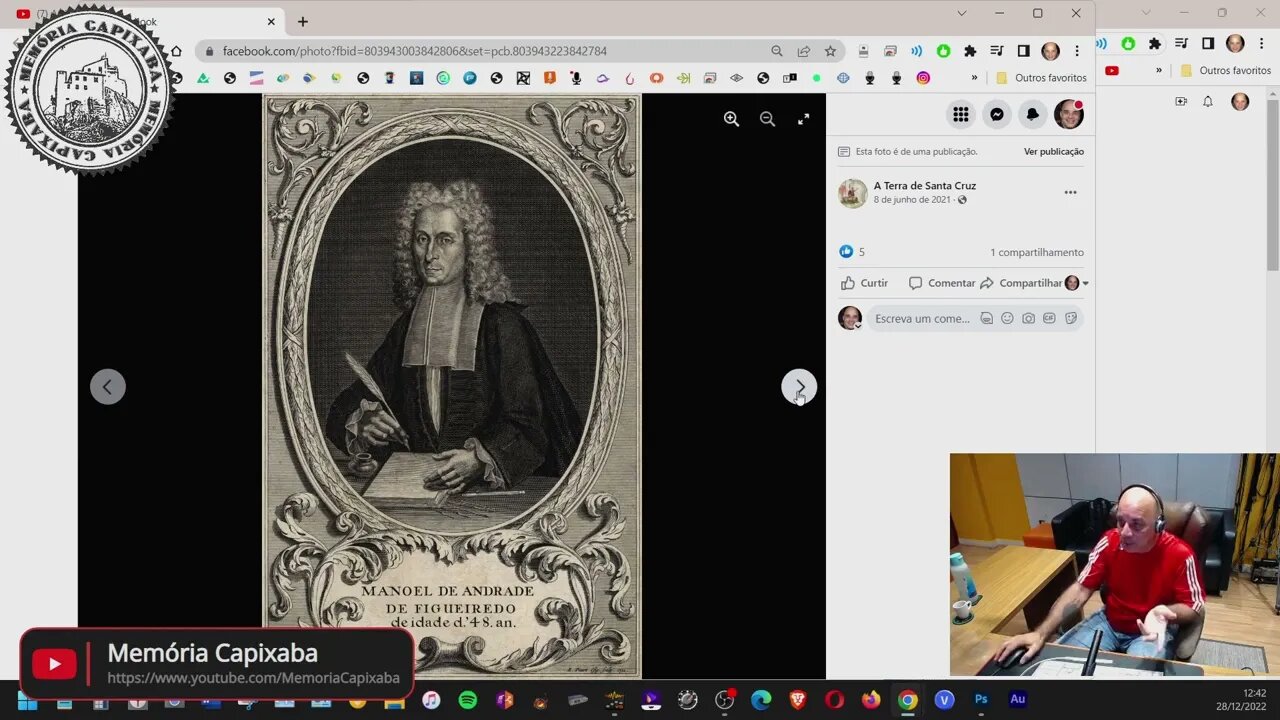The image size is (1280, 720).
Task: Open the emoji picker in comment box
Action: pyautogui.click(x=1007, y=319)
